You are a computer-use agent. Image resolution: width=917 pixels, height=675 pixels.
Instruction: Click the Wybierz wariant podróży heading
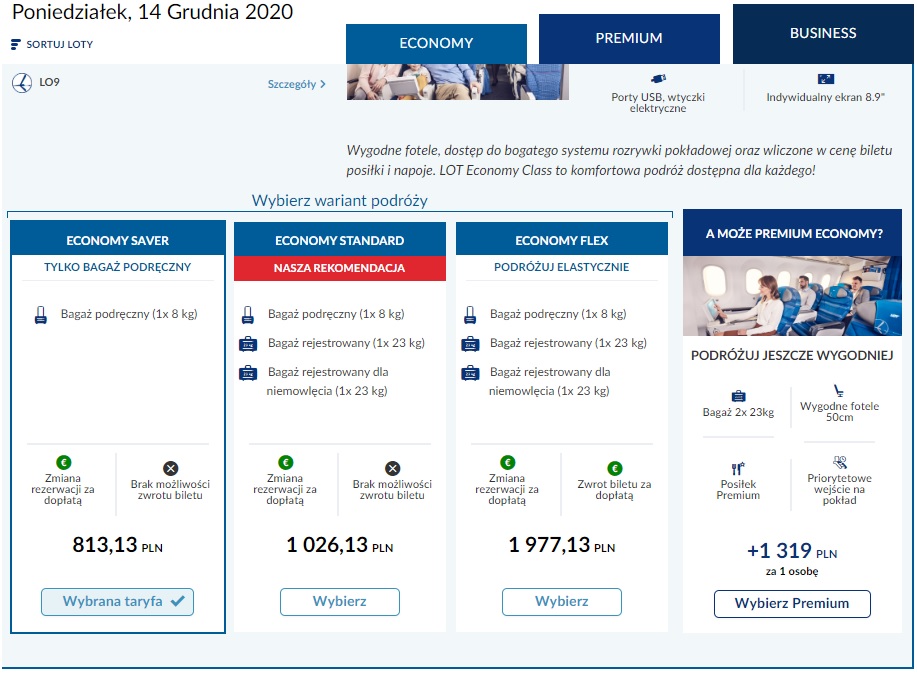pos(340,201)
